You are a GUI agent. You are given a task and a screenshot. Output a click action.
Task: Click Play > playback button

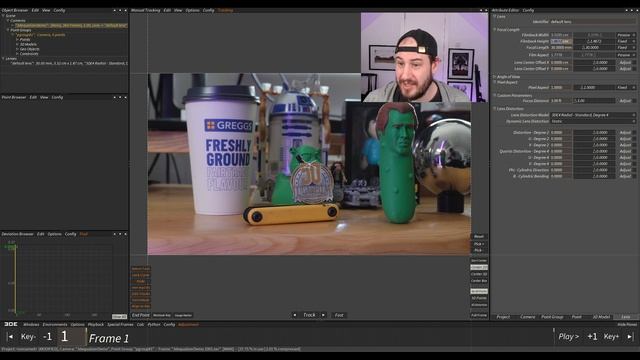coord(569,337)
